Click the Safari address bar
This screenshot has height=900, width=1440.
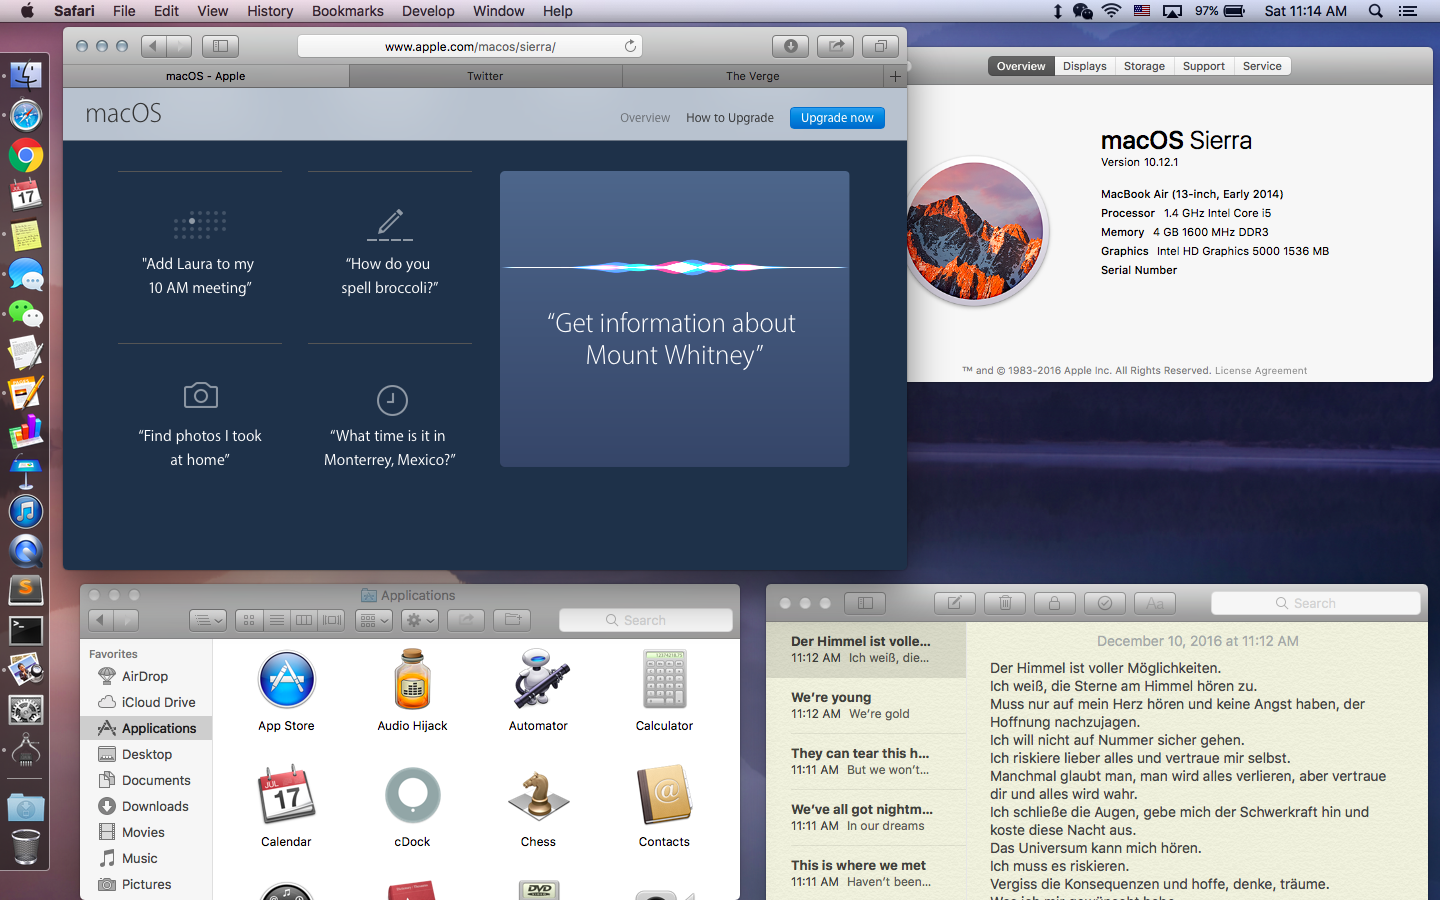470,46
